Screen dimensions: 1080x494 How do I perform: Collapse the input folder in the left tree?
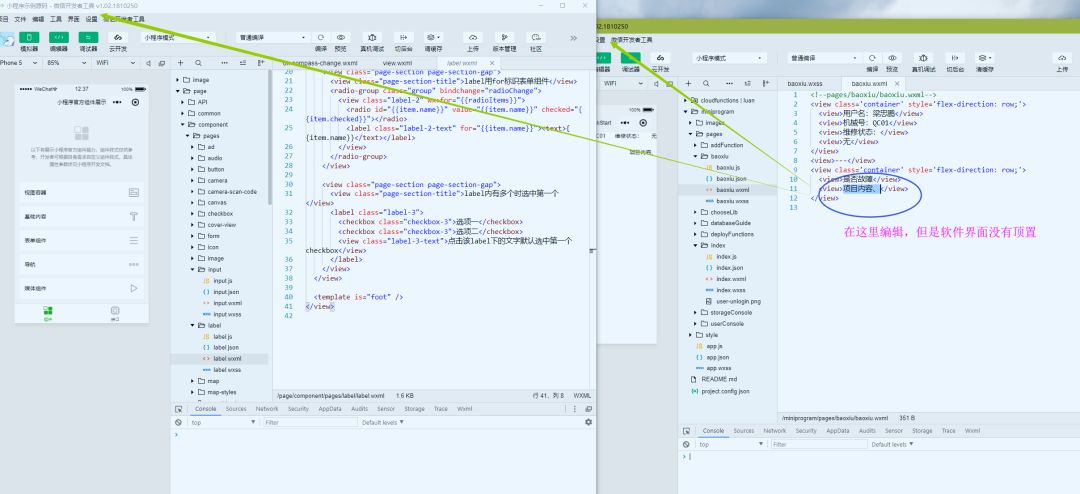click(207, 269)
